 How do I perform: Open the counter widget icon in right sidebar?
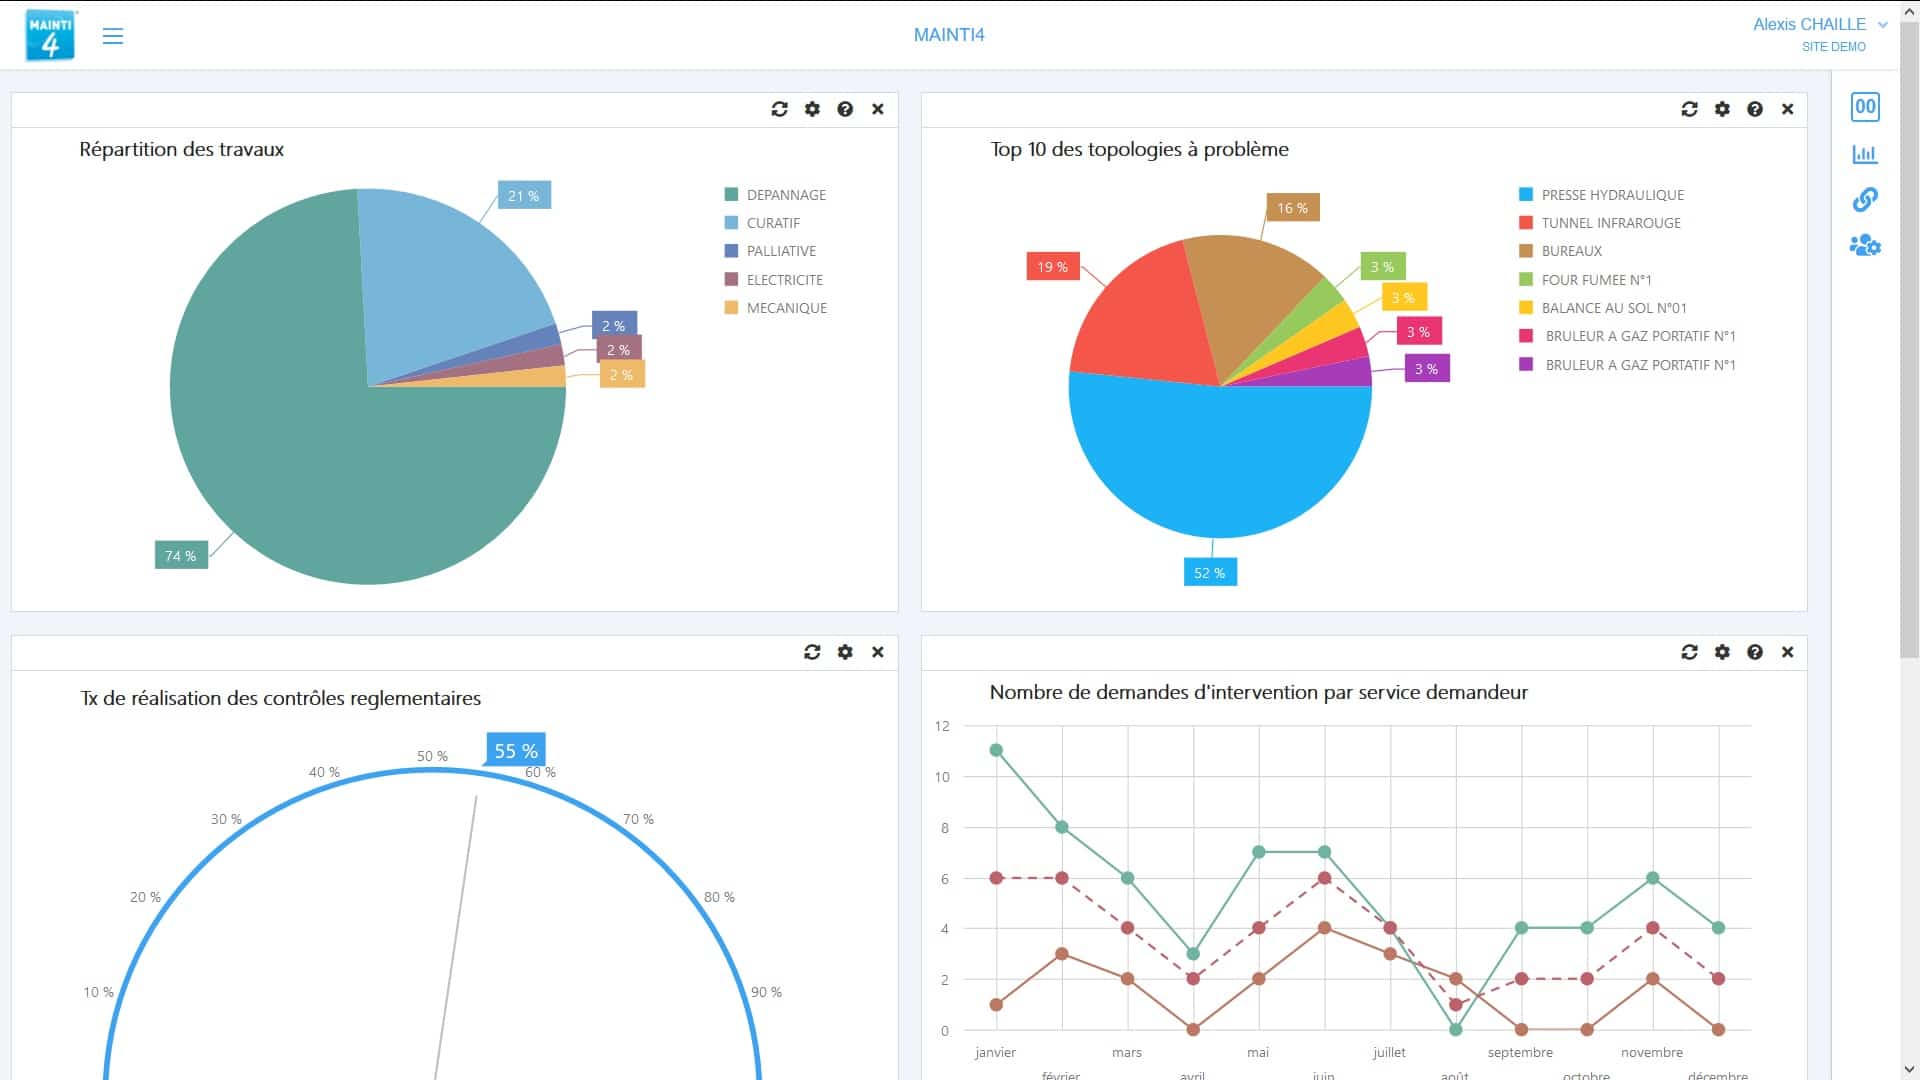tap(1865, 107)
